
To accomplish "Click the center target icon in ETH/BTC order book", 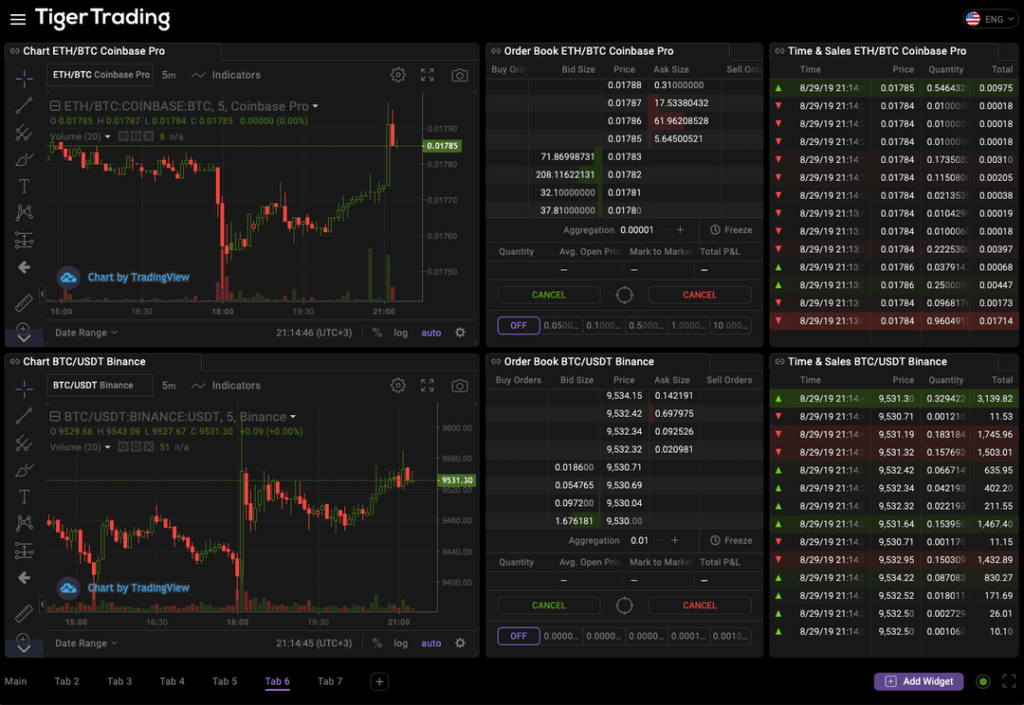I will coord(624,295).
